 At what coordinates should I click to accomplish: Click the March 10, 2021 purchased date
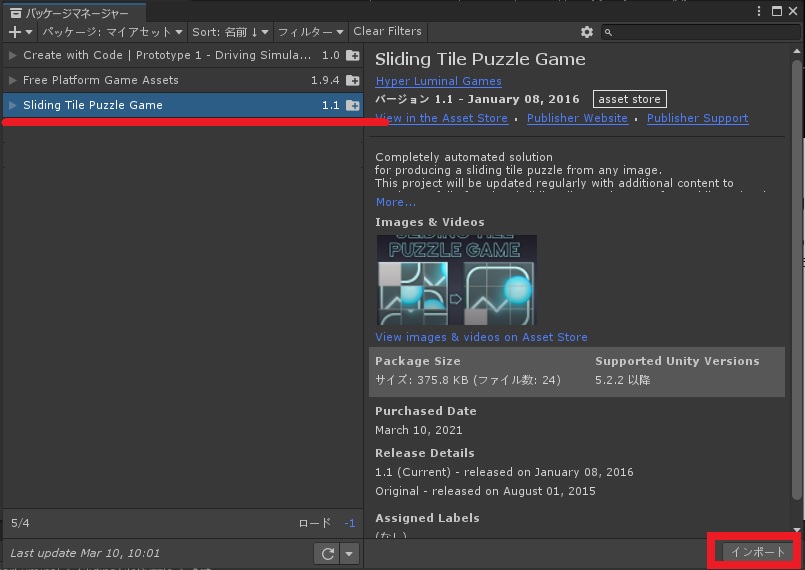click(x=418, y=430)
